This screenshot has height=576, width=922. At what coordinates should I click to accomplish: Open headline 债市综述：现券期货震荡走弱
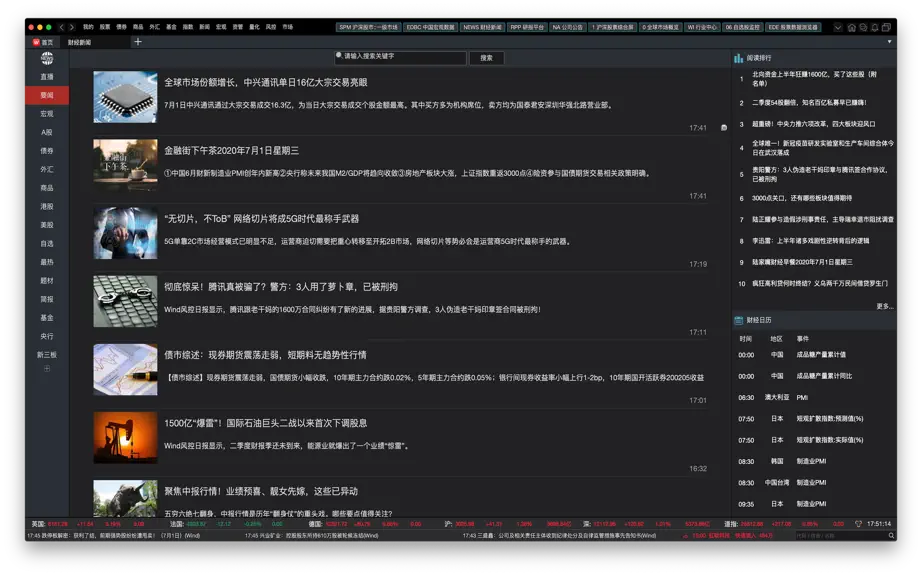(x=265, y=355)
